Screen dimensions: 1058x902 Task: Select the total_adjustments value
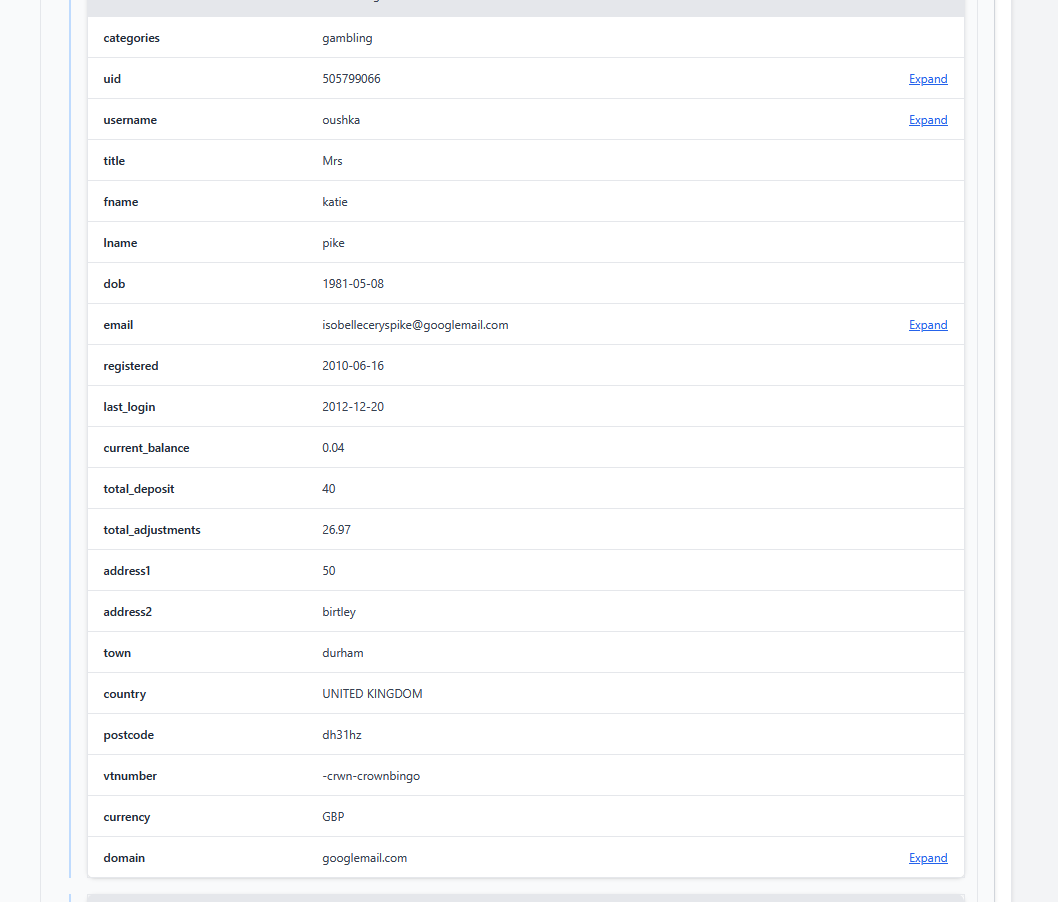point(336,530)
